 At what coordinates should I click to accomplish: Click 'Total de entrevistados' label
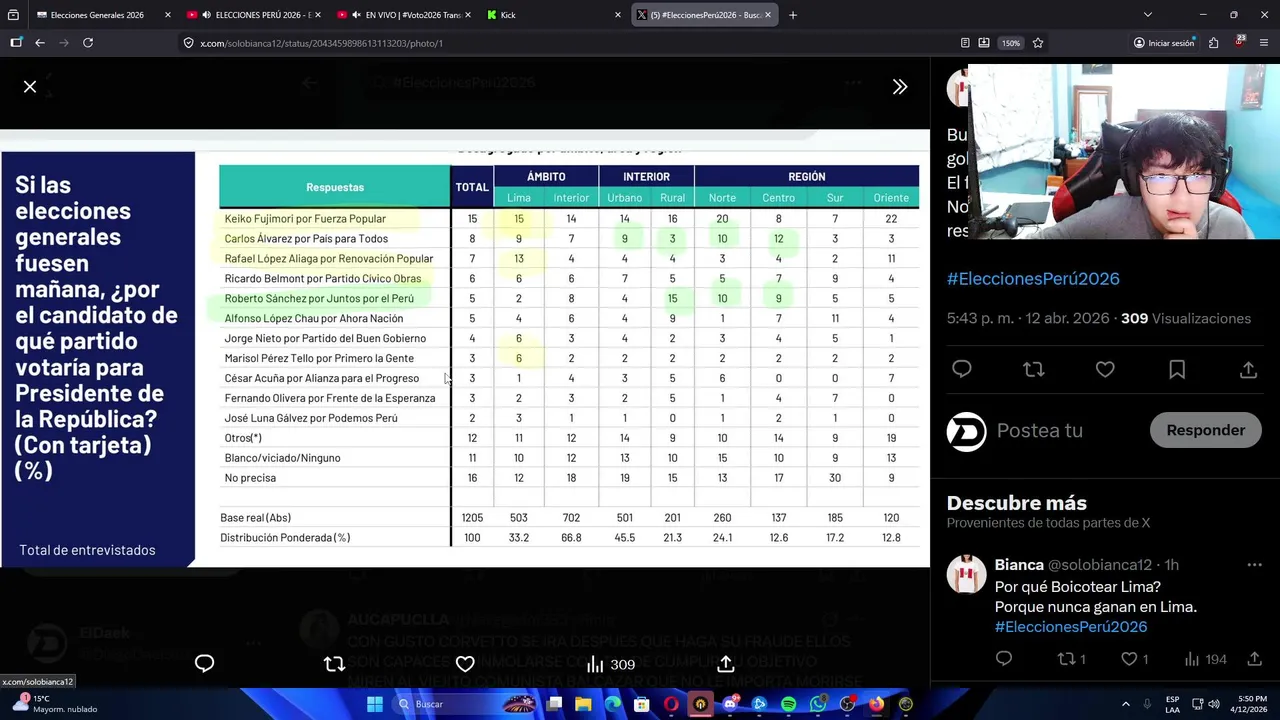(87, 550)
